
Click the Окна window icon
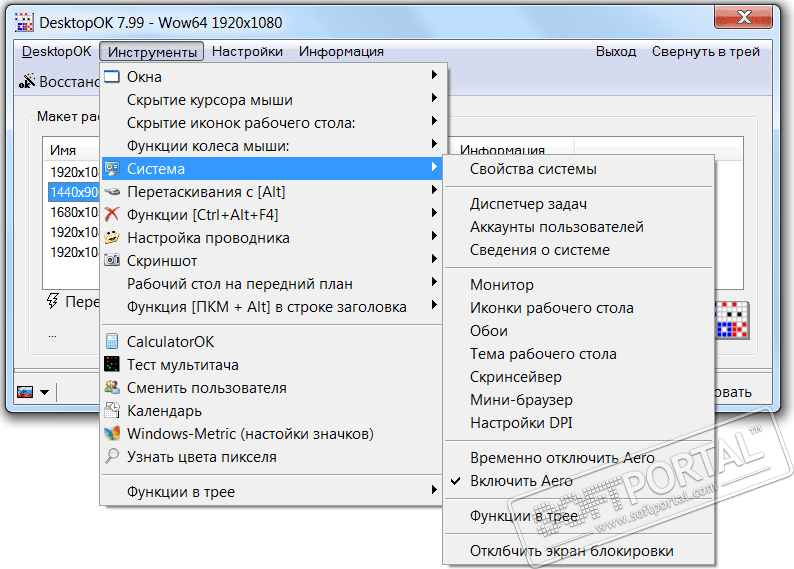(112, 77)
